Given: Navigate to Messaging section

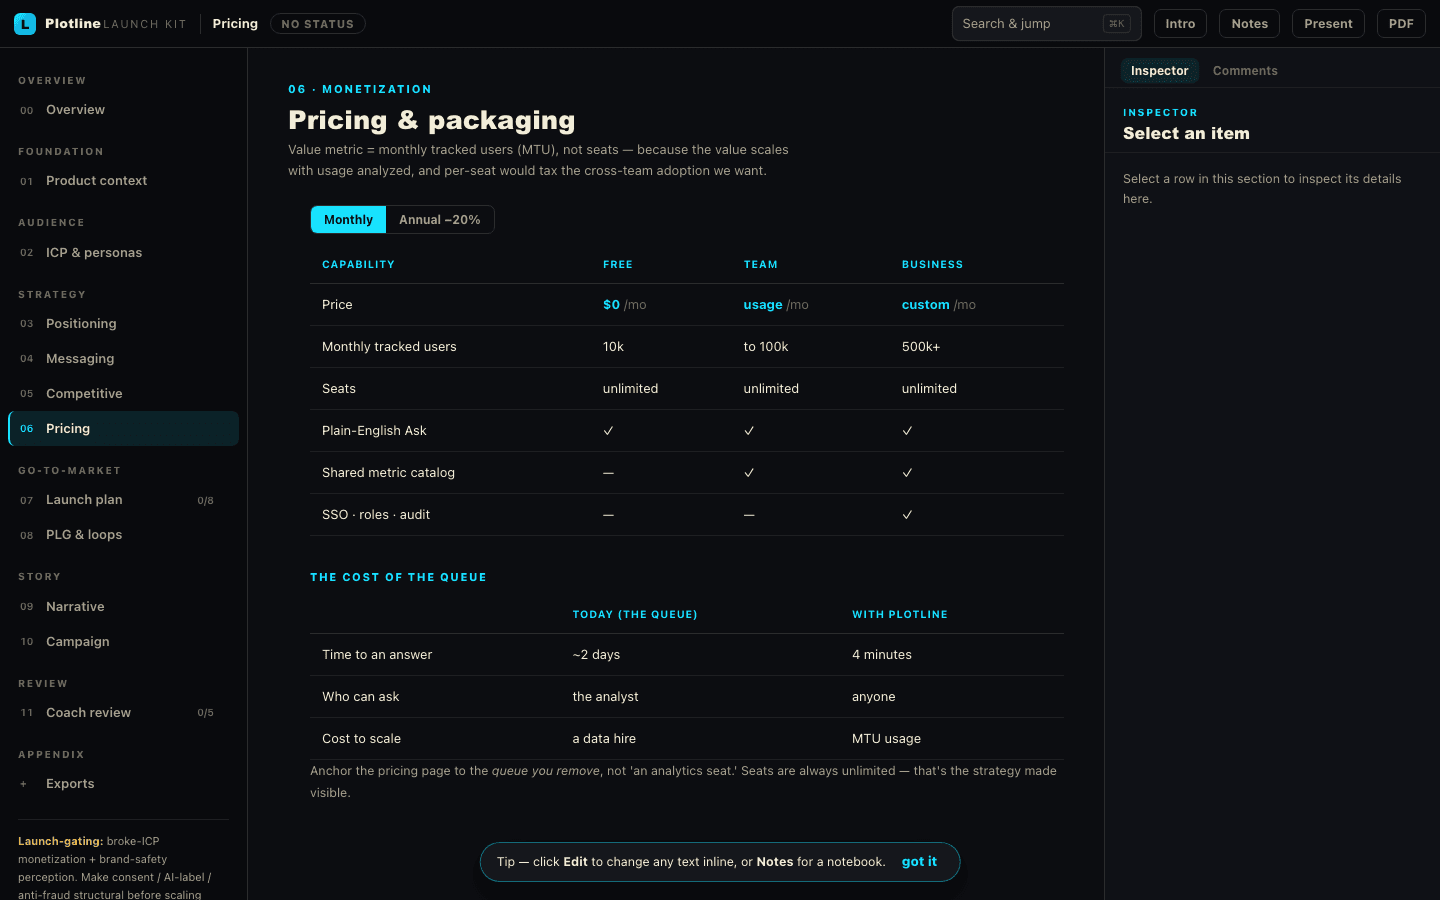Looking at the screenshot, I should 123,359.
